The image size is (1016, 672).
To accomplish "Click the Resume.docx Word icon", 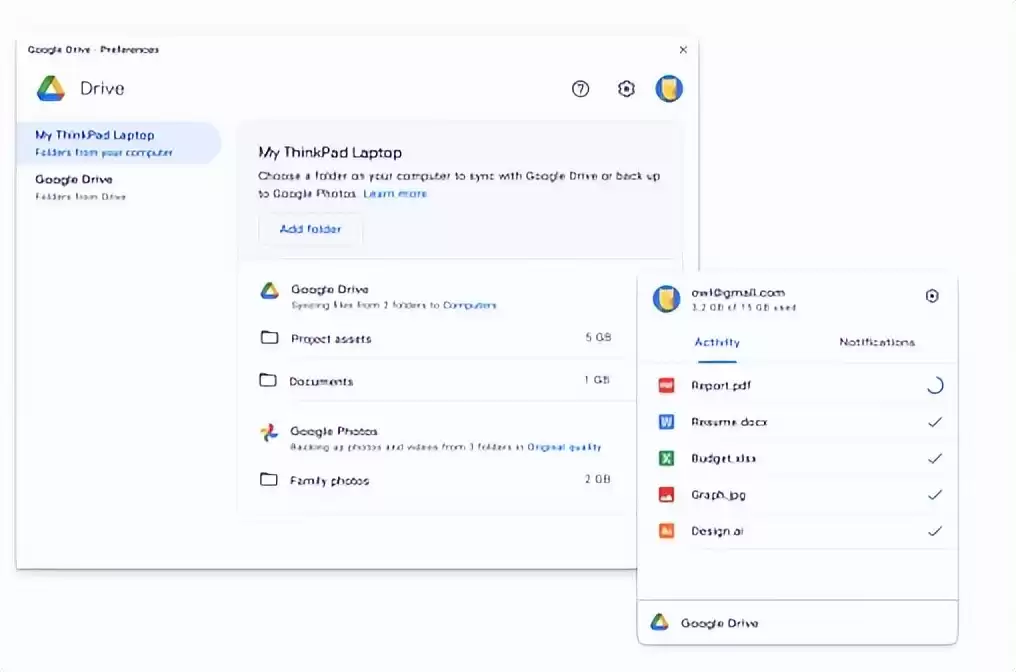I will click(667, 422).
